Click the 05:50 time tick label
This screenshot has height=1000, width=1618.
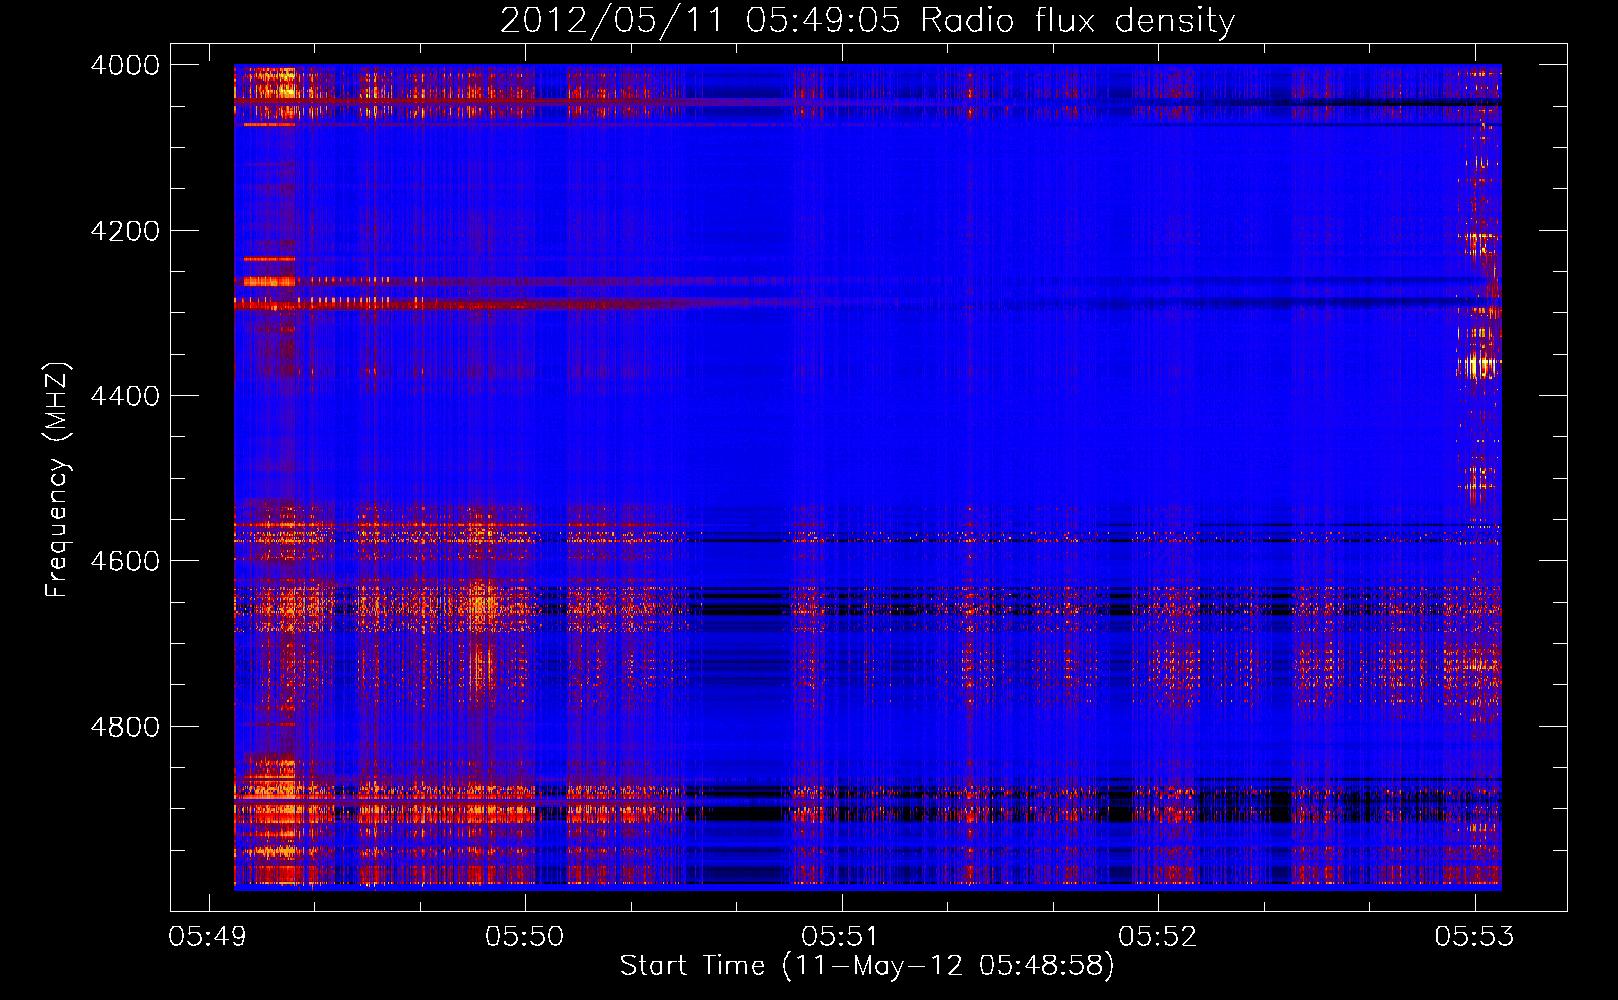[525, 937]
